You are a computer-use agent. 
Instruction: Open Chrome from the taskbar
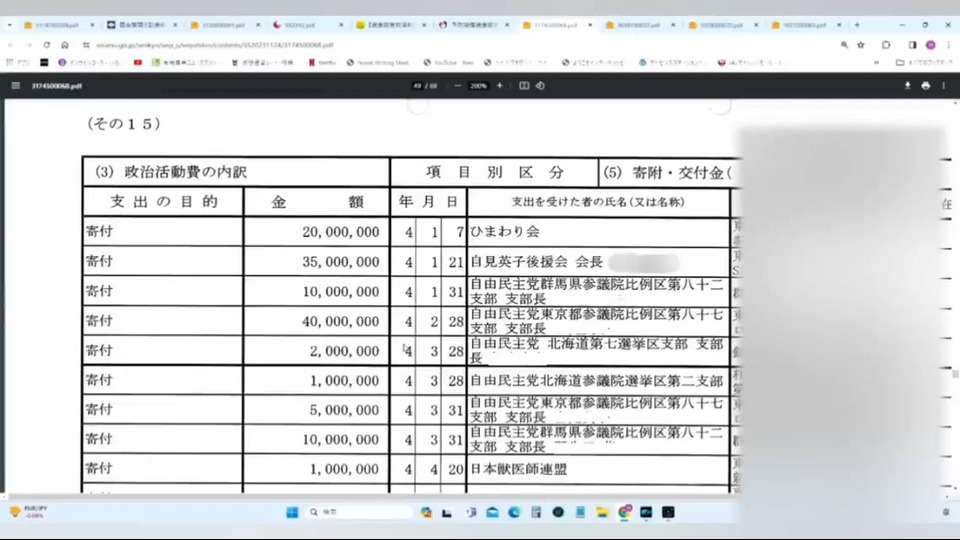[x=624, y=512]
